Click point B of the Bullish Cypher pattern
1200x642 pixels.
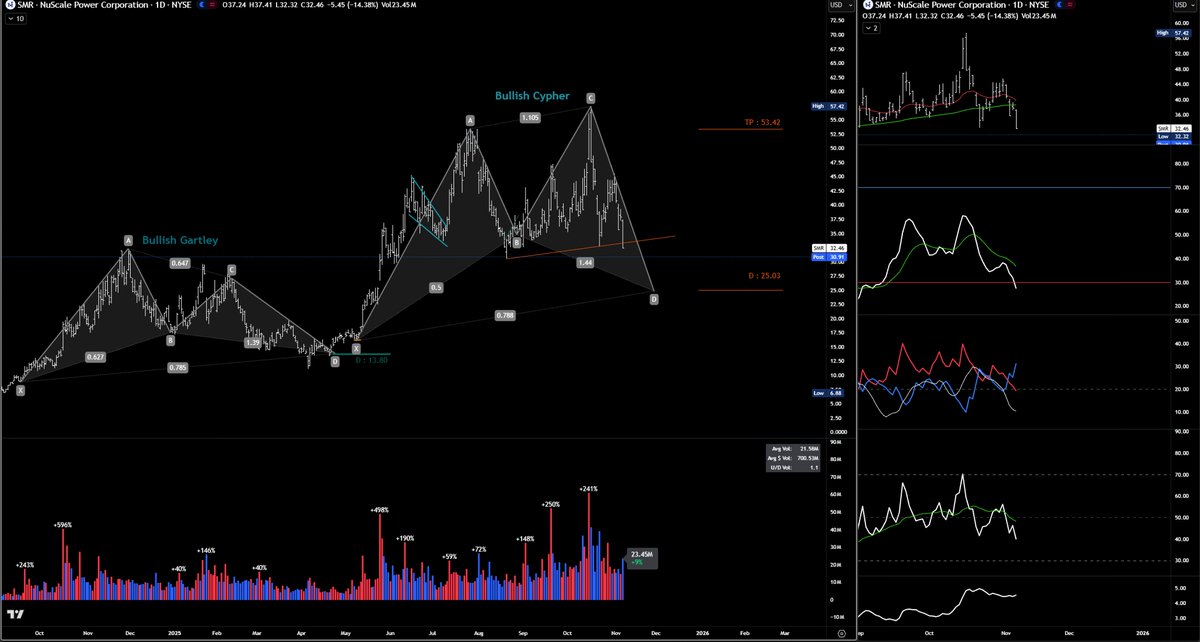(516, 242)
